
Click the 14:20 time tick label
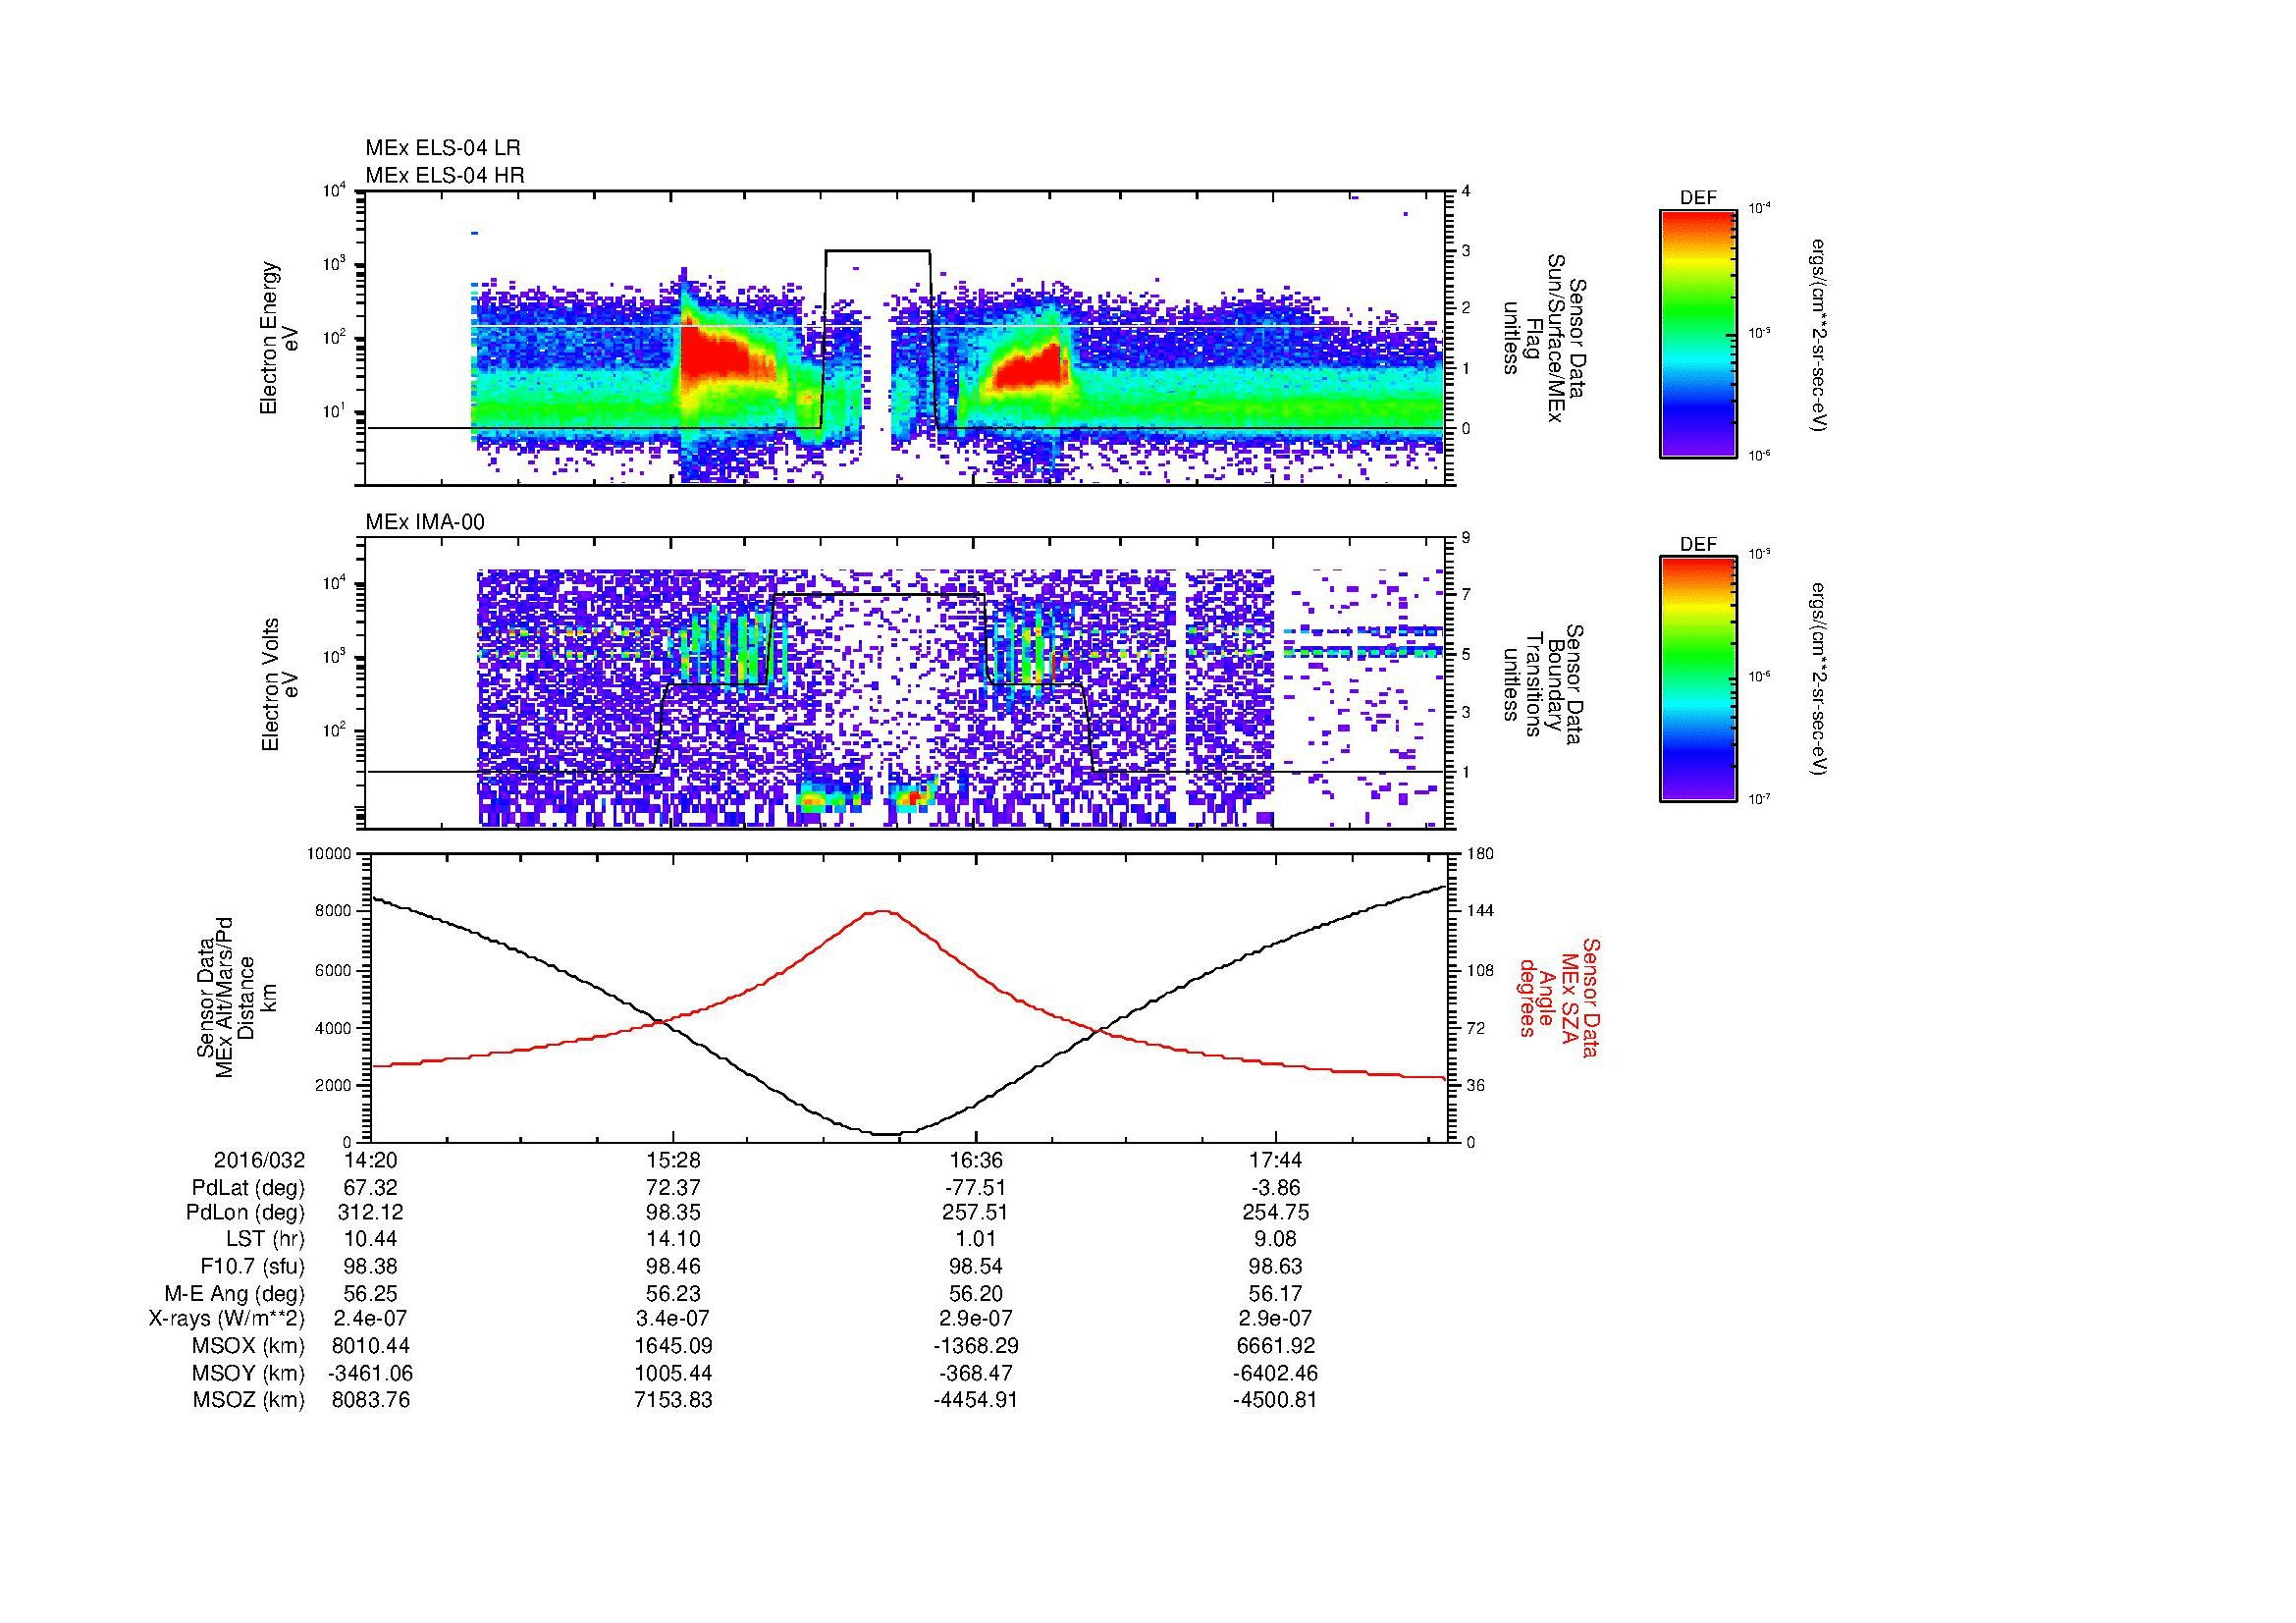370,1160
